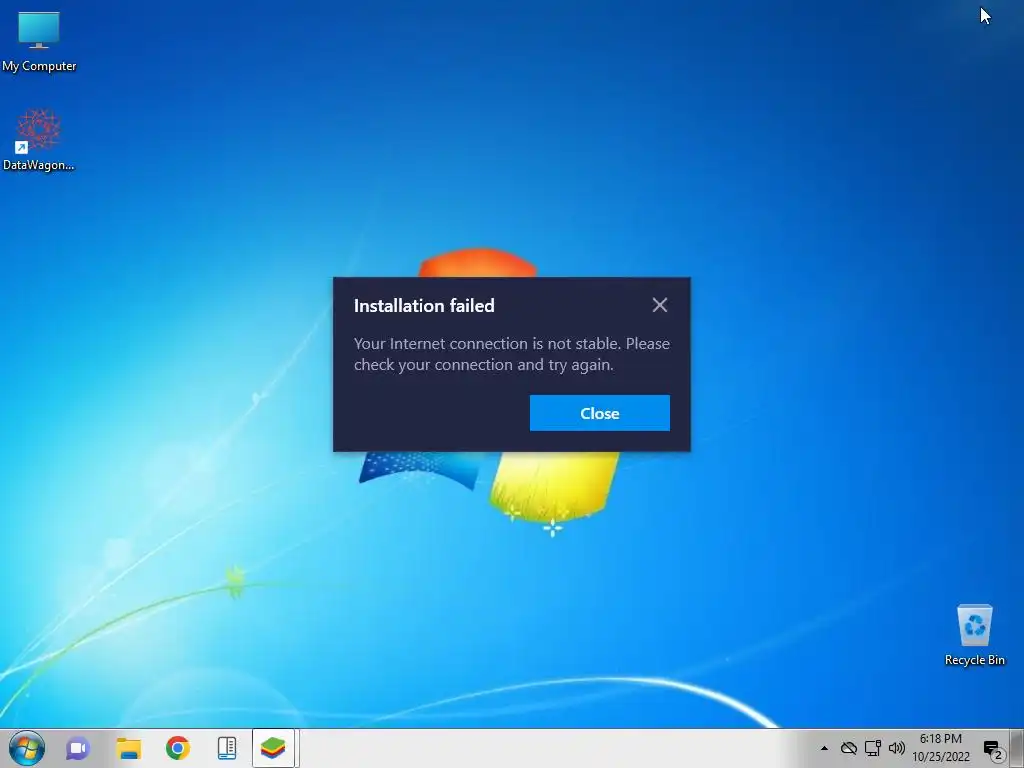Click the cloud sync disabled tray icon
Image resolution: width=1024 pixels, height=768 pixels.
coord(848,748)
